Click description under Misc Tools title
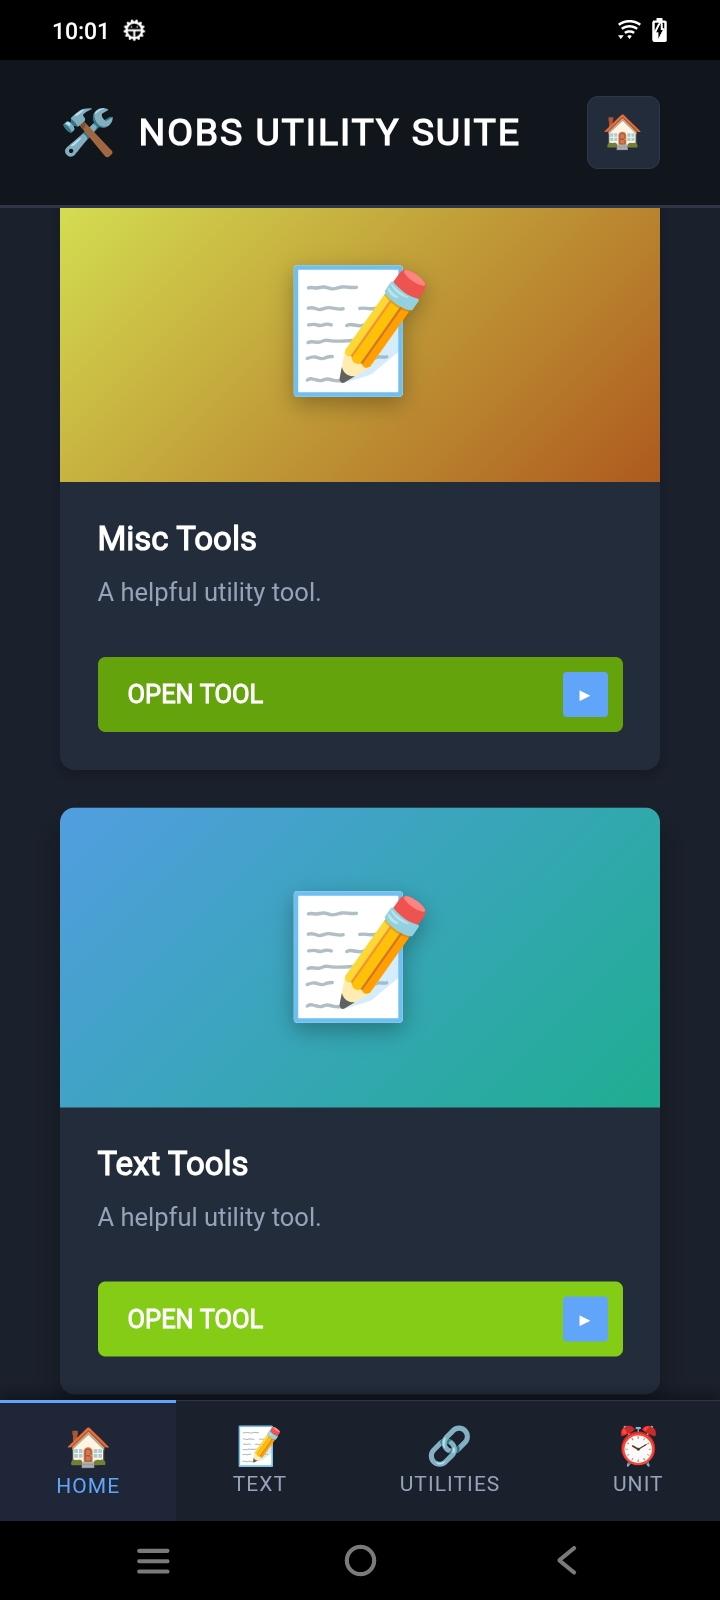The image size is (720, 1600). 209,592
